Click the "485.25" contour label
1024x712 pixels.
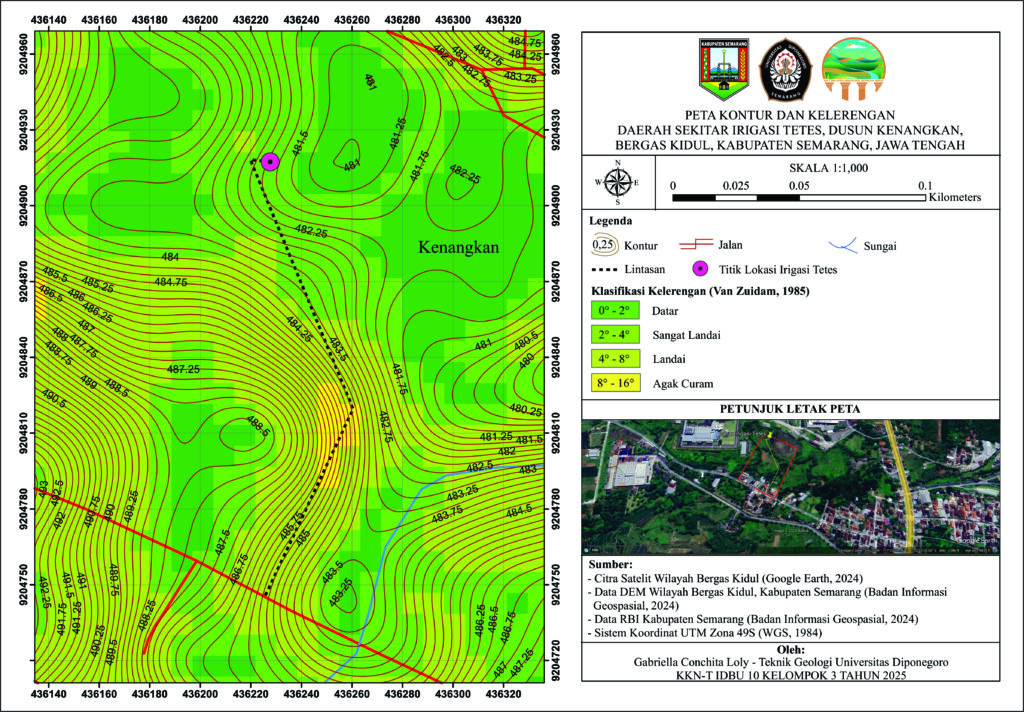point(97,284)
